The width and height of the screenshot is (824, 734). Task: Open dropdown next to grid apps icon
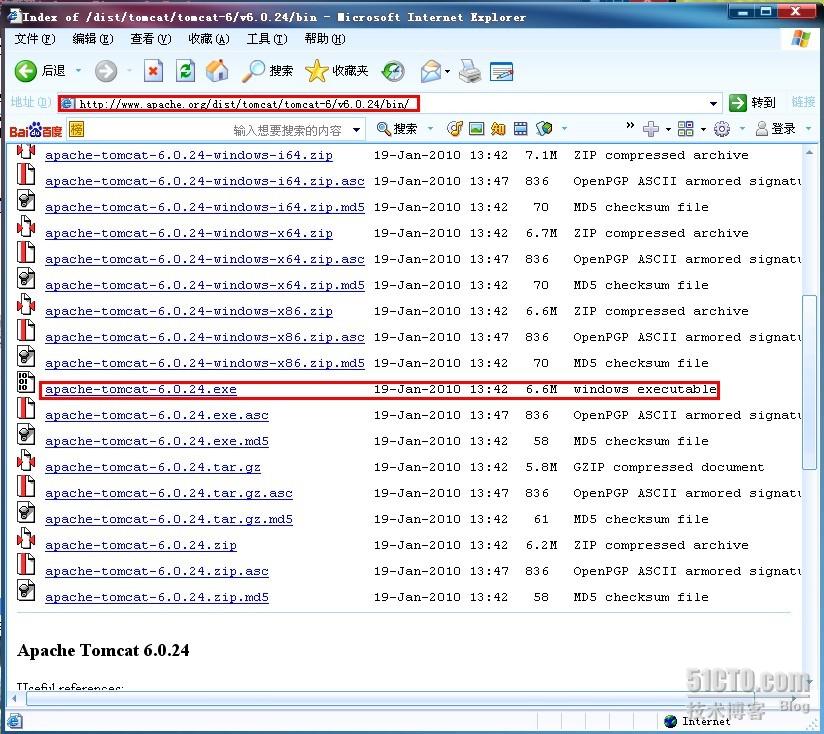tap(703, 129)
